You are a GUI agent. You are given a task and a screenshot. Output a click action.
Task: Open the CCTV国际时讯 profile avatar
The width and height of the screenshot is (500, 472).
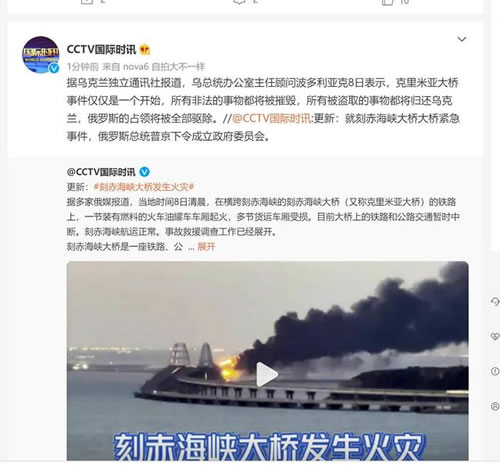coord(41,55)
